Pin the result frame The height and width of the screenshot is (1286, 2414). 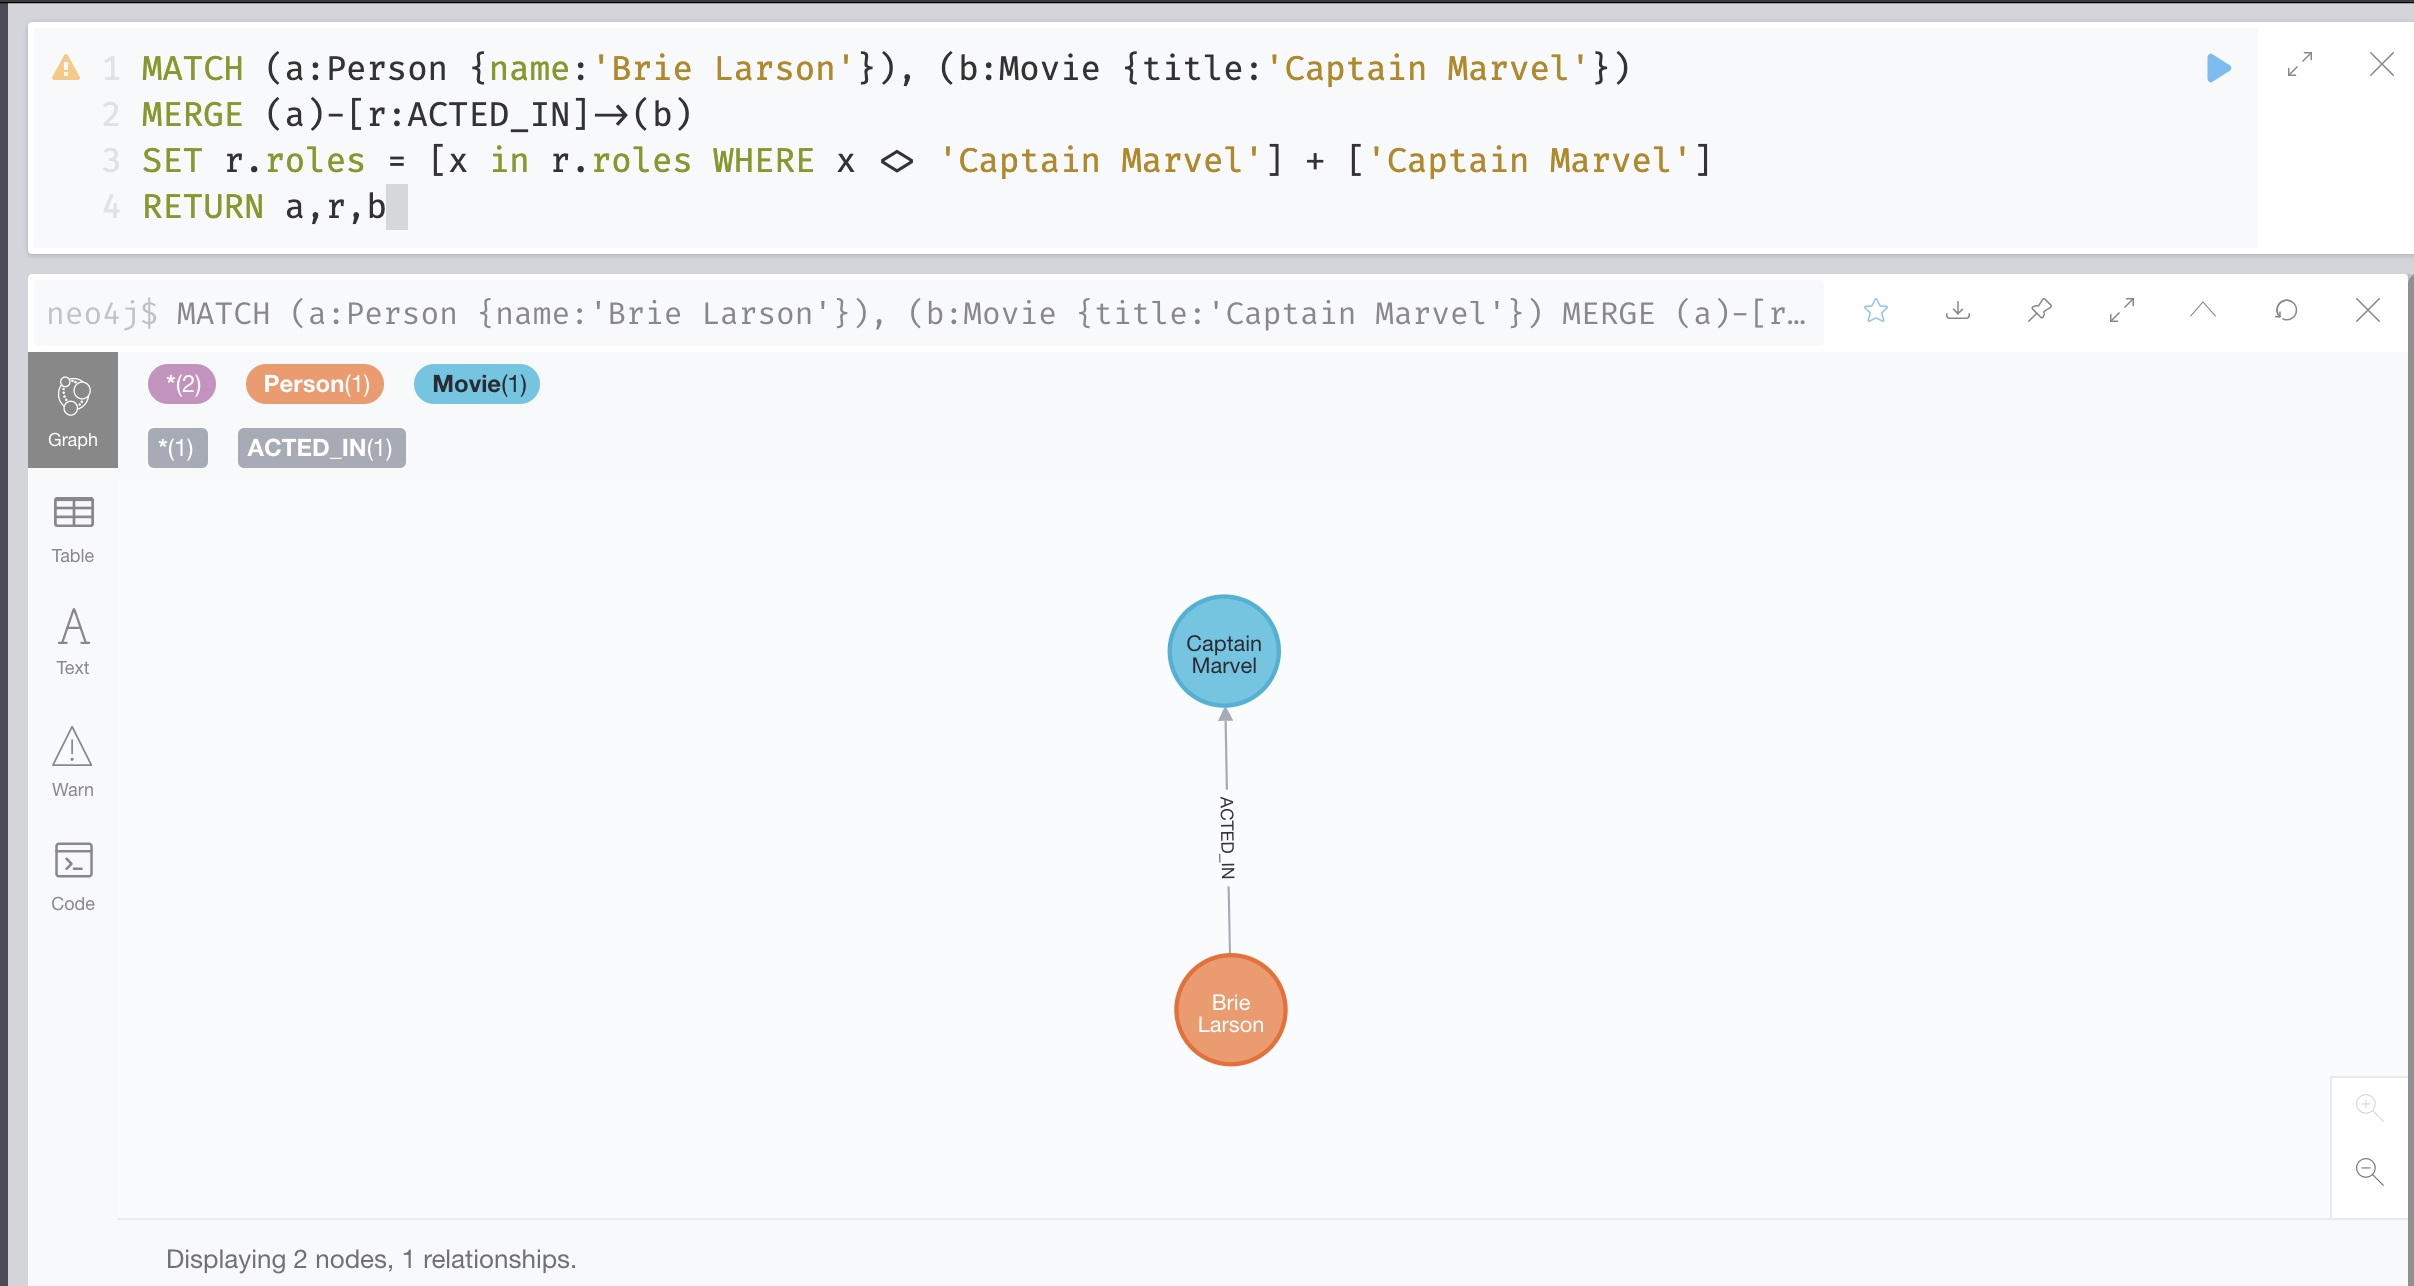2040,311
